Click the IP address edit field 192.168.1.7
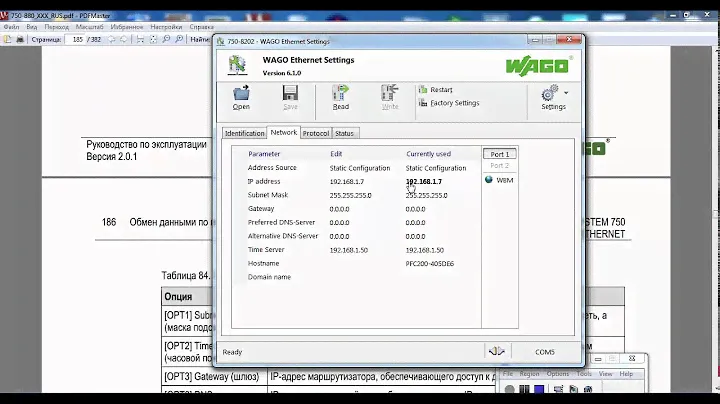Viewport: 720px width, 404px height. click(x=349, y=182)
